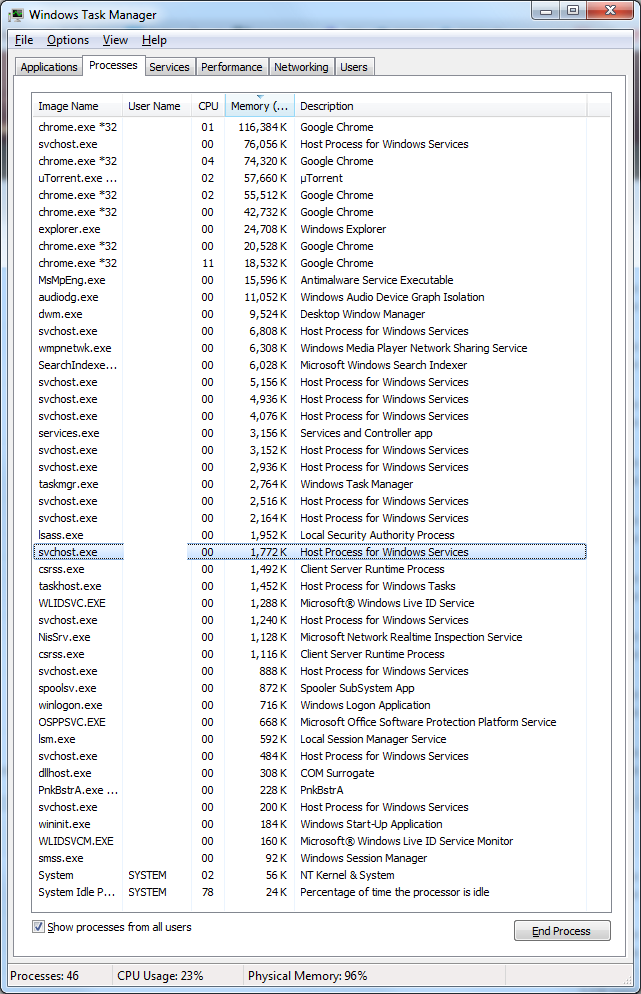Open the Networking tab
This screenshot has height=994, width=641.
301,67
